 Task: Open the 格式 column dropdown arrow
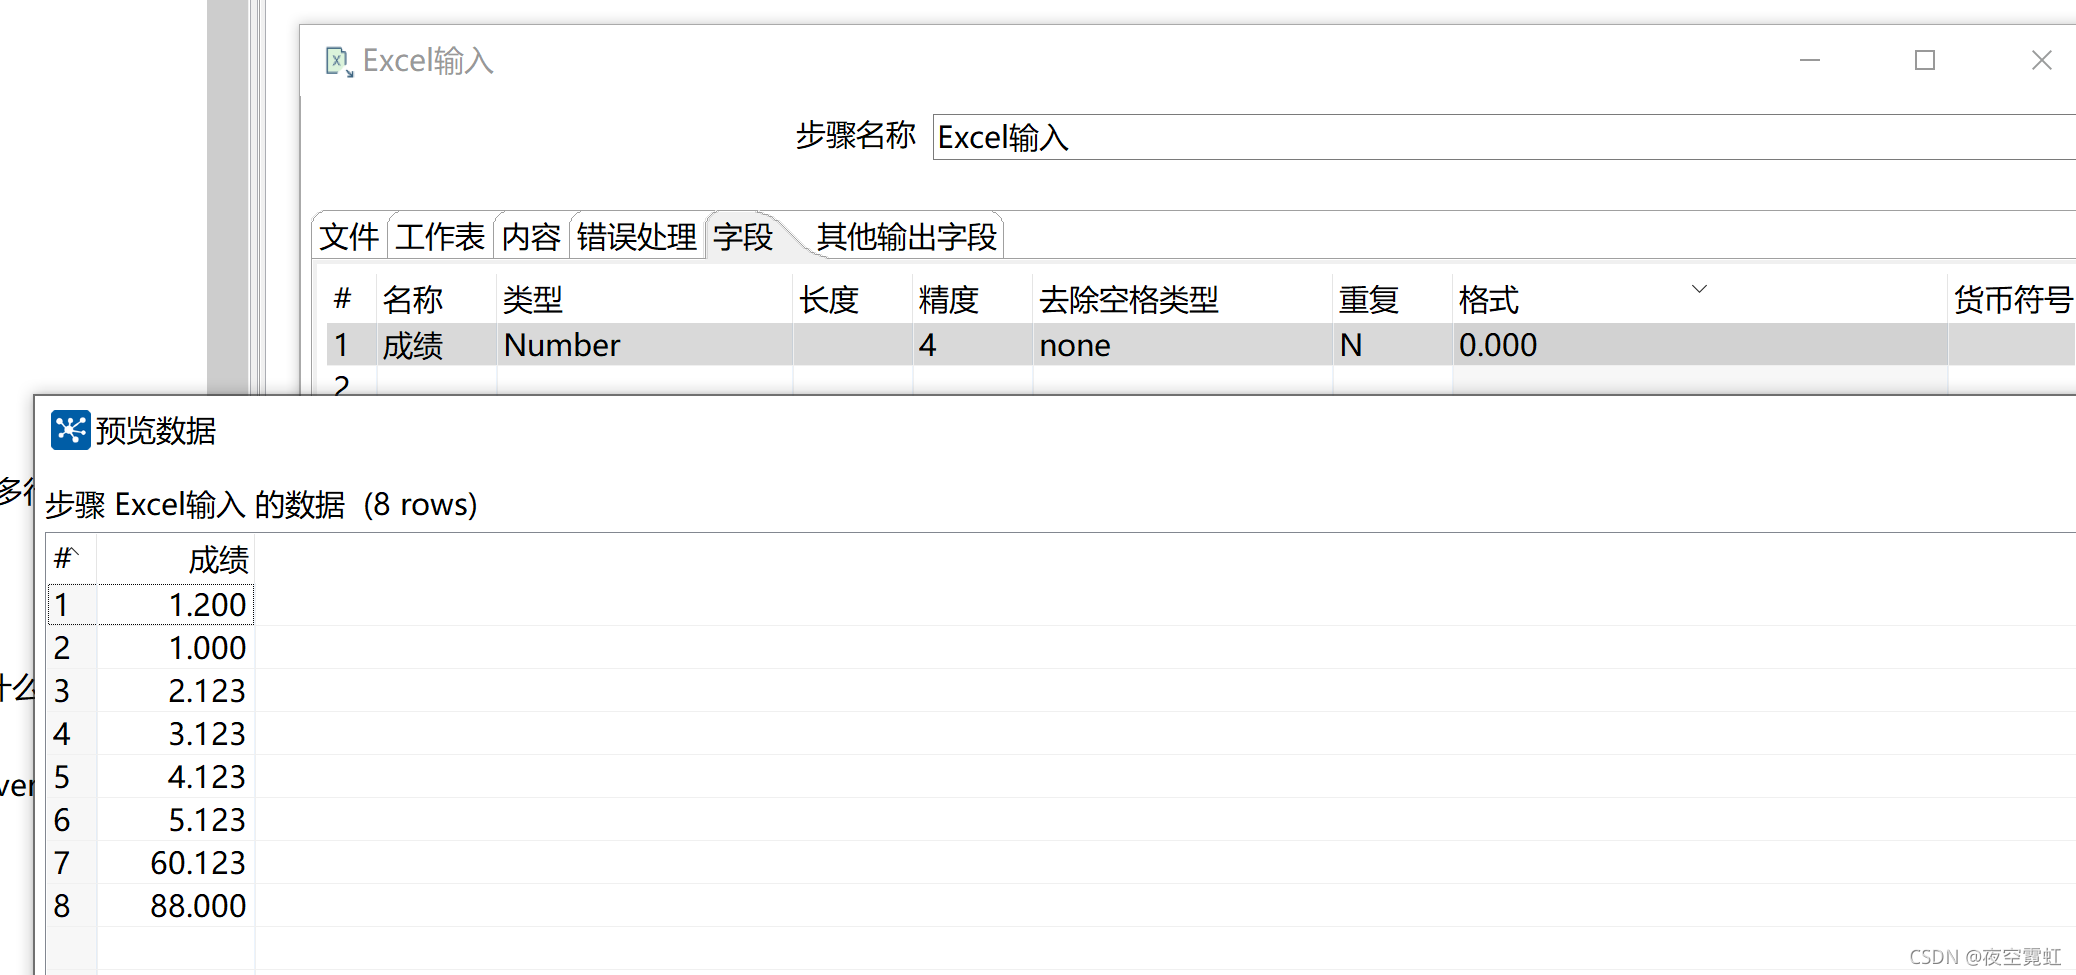coord(1699,289)
